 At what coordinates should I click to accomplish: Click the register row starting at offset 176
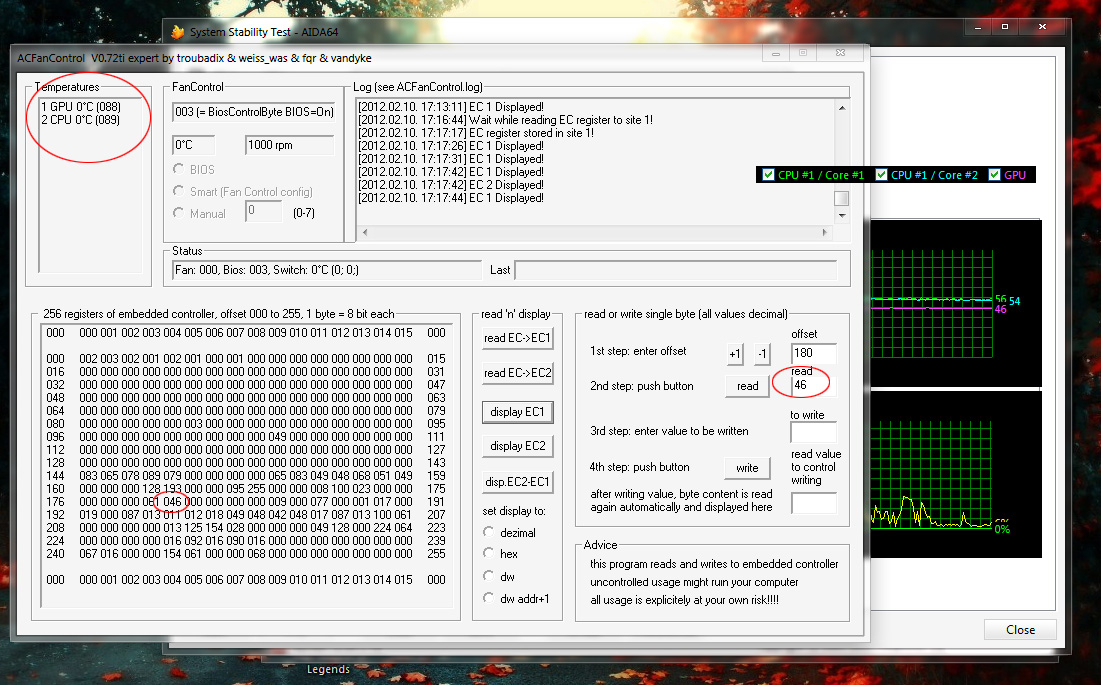coord(246,502)
